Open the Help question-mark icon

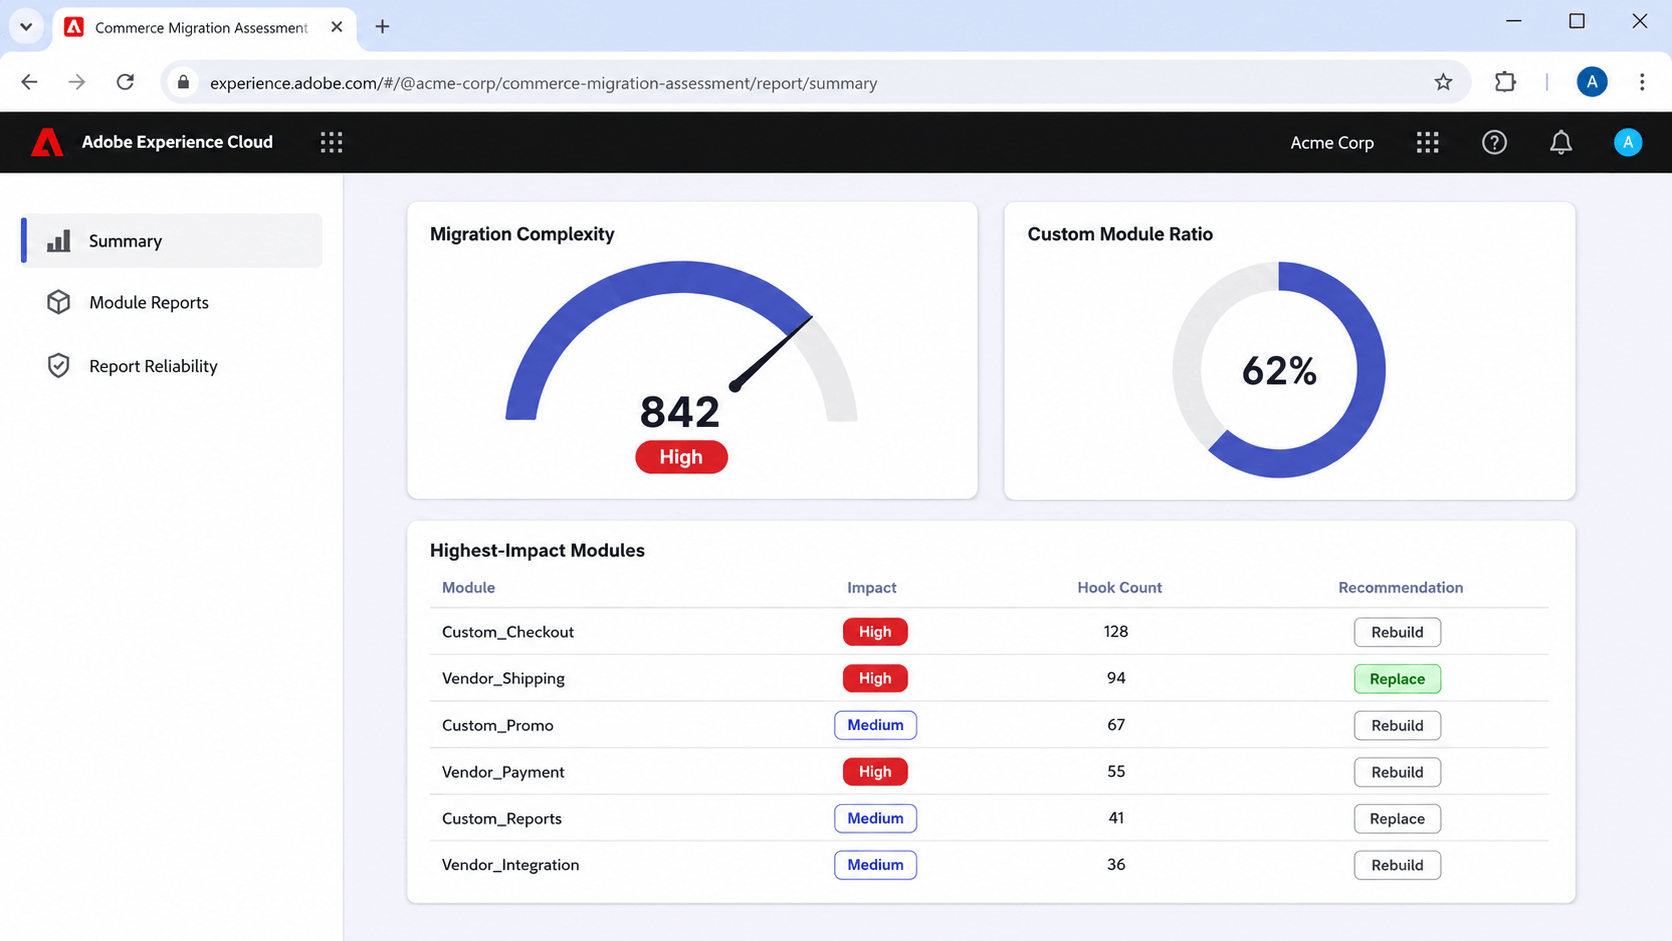[1494, 142]
